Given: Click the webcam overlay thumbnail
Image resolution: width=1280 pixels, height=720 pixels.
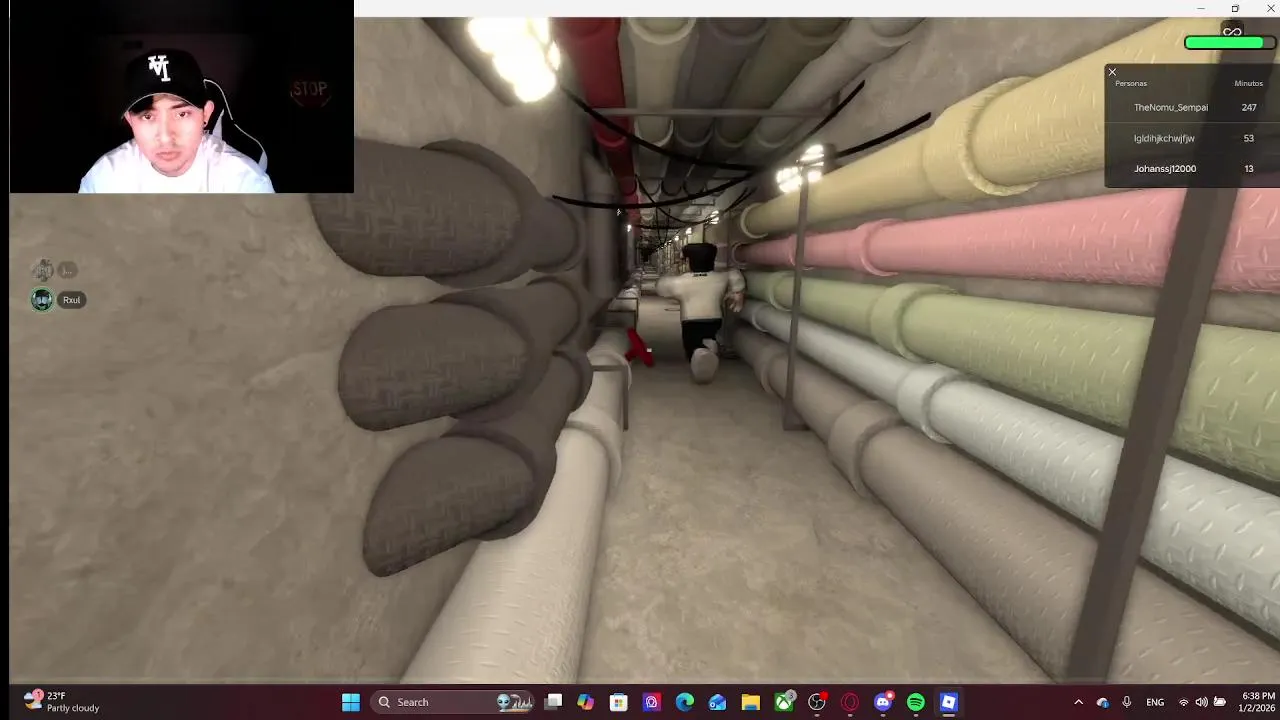Looking at the screenshot, I should (x=181, y=96).
